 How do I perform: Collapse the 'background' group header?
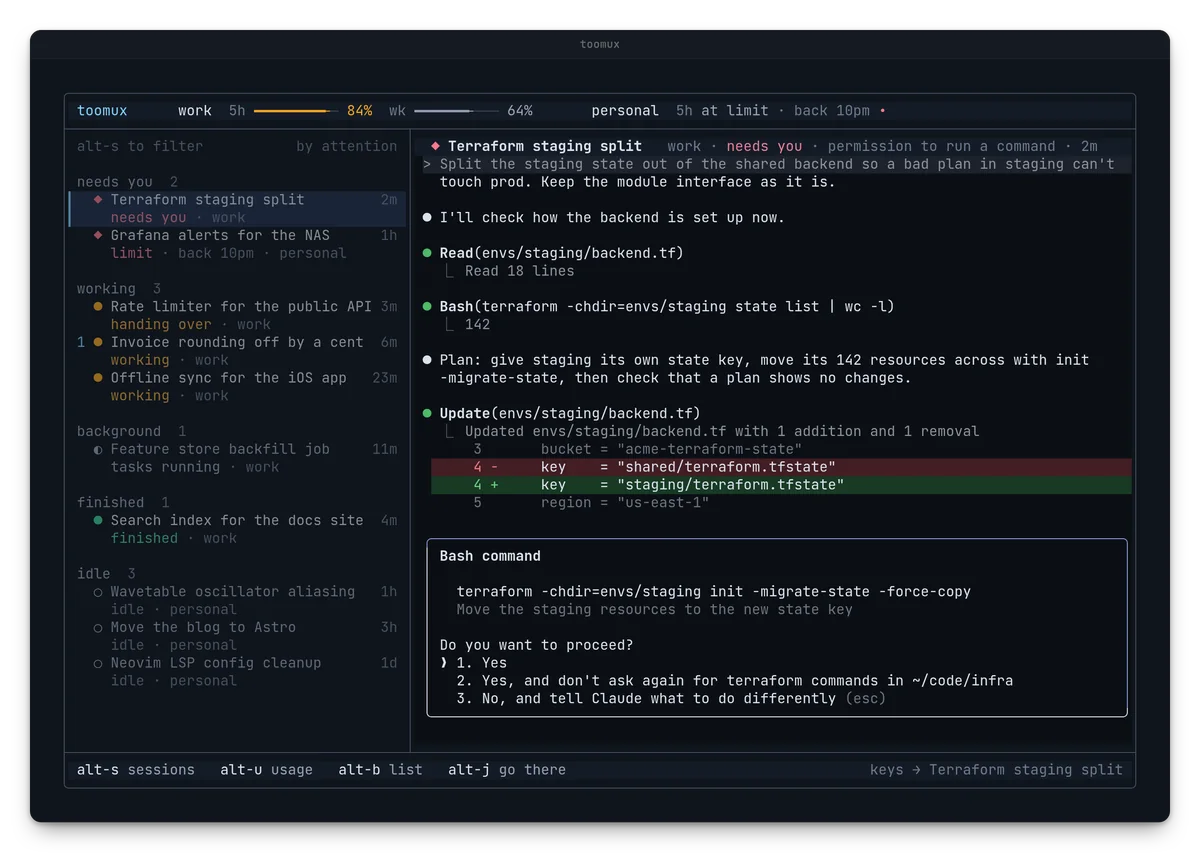pos(131,432)
